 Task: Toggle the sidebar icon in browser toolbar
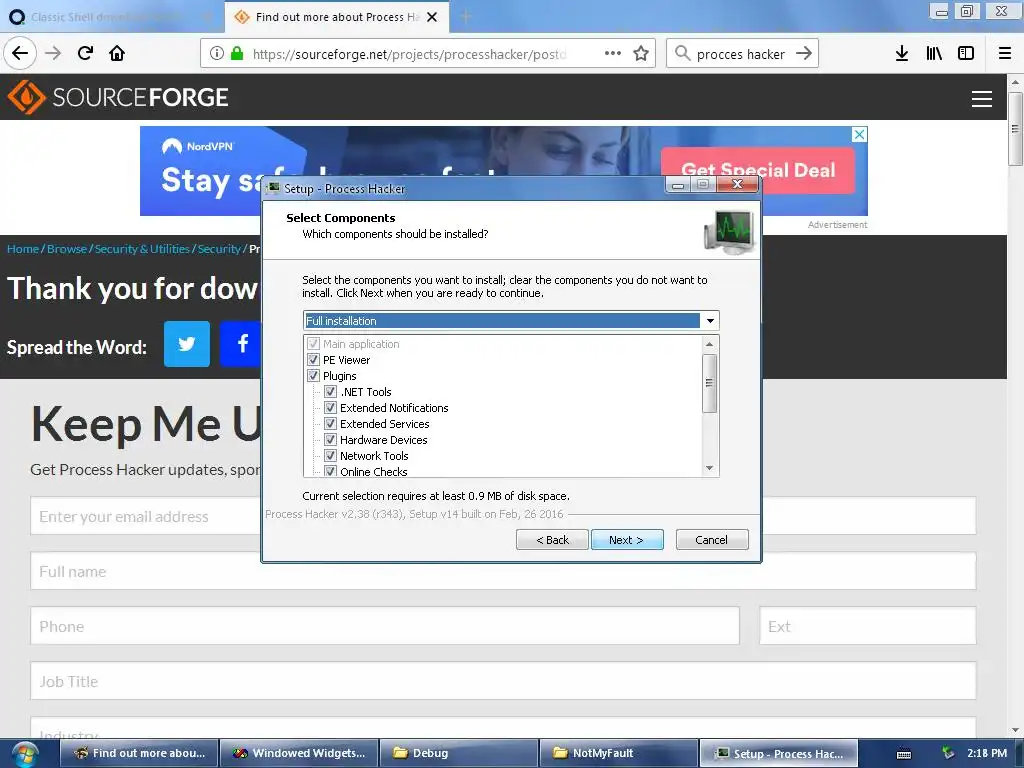[x=966, y=54]
